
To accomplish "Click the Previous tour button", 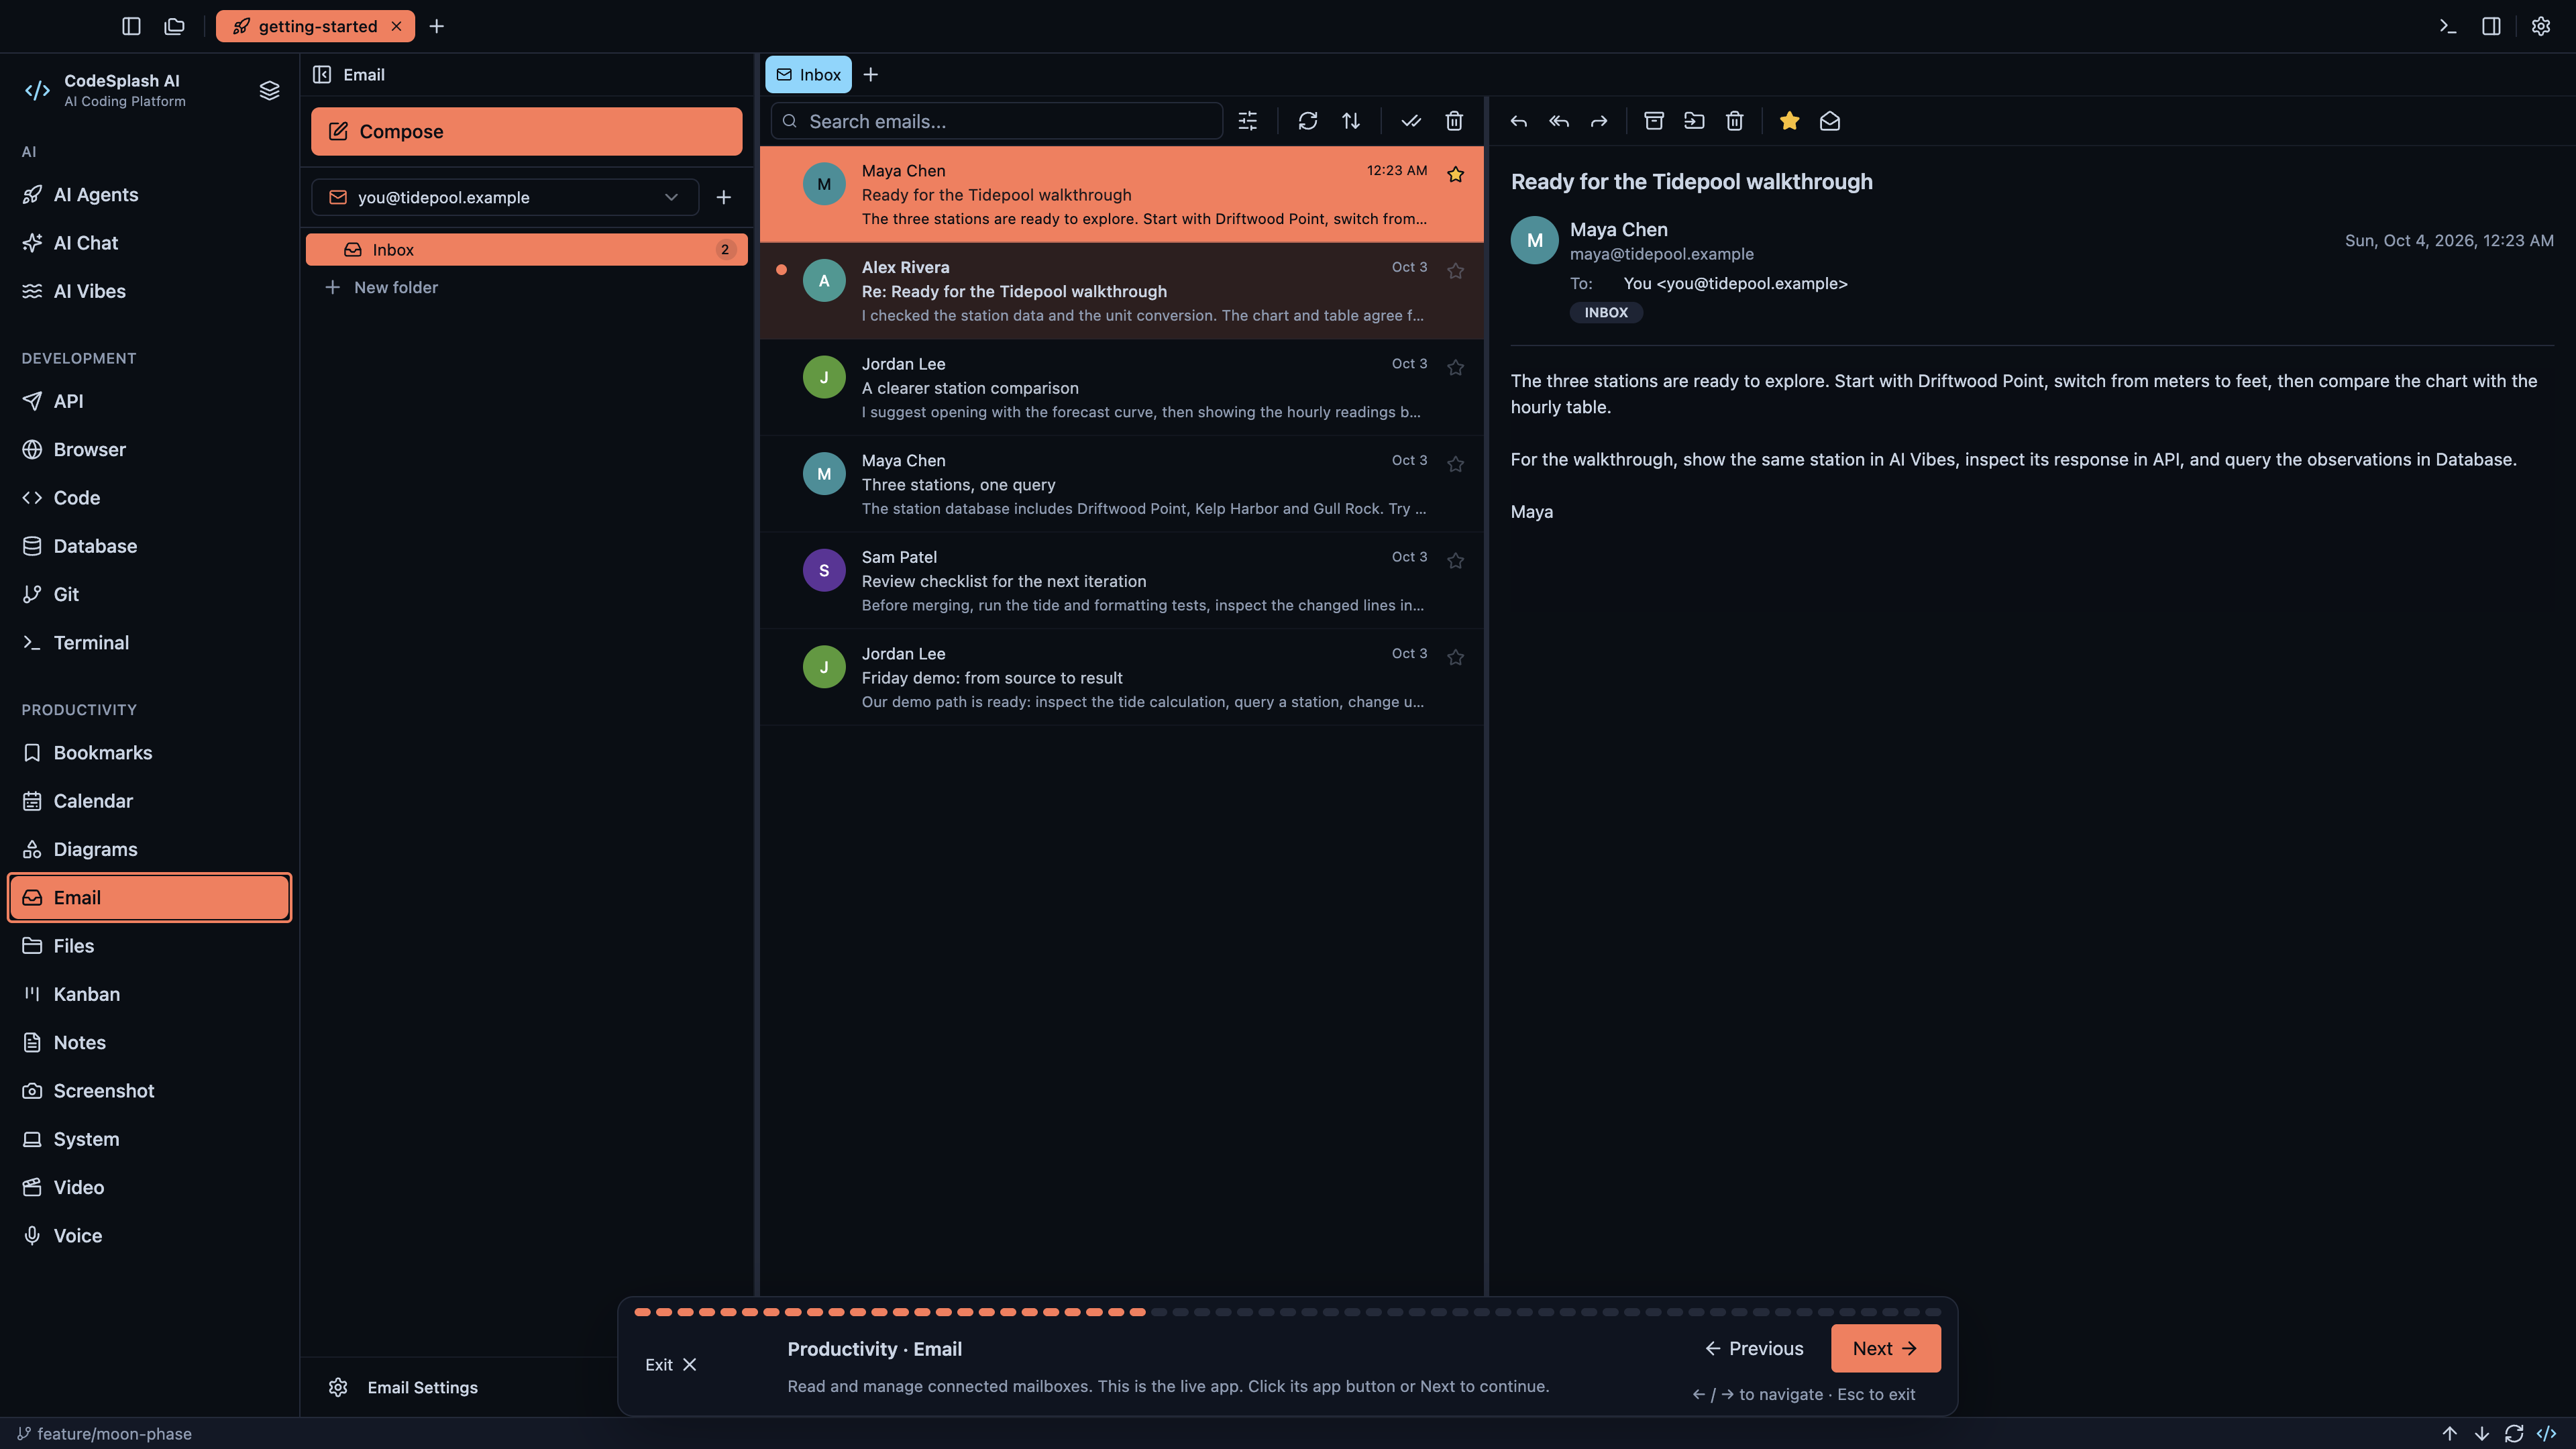I will [x=1754, y=1348].
